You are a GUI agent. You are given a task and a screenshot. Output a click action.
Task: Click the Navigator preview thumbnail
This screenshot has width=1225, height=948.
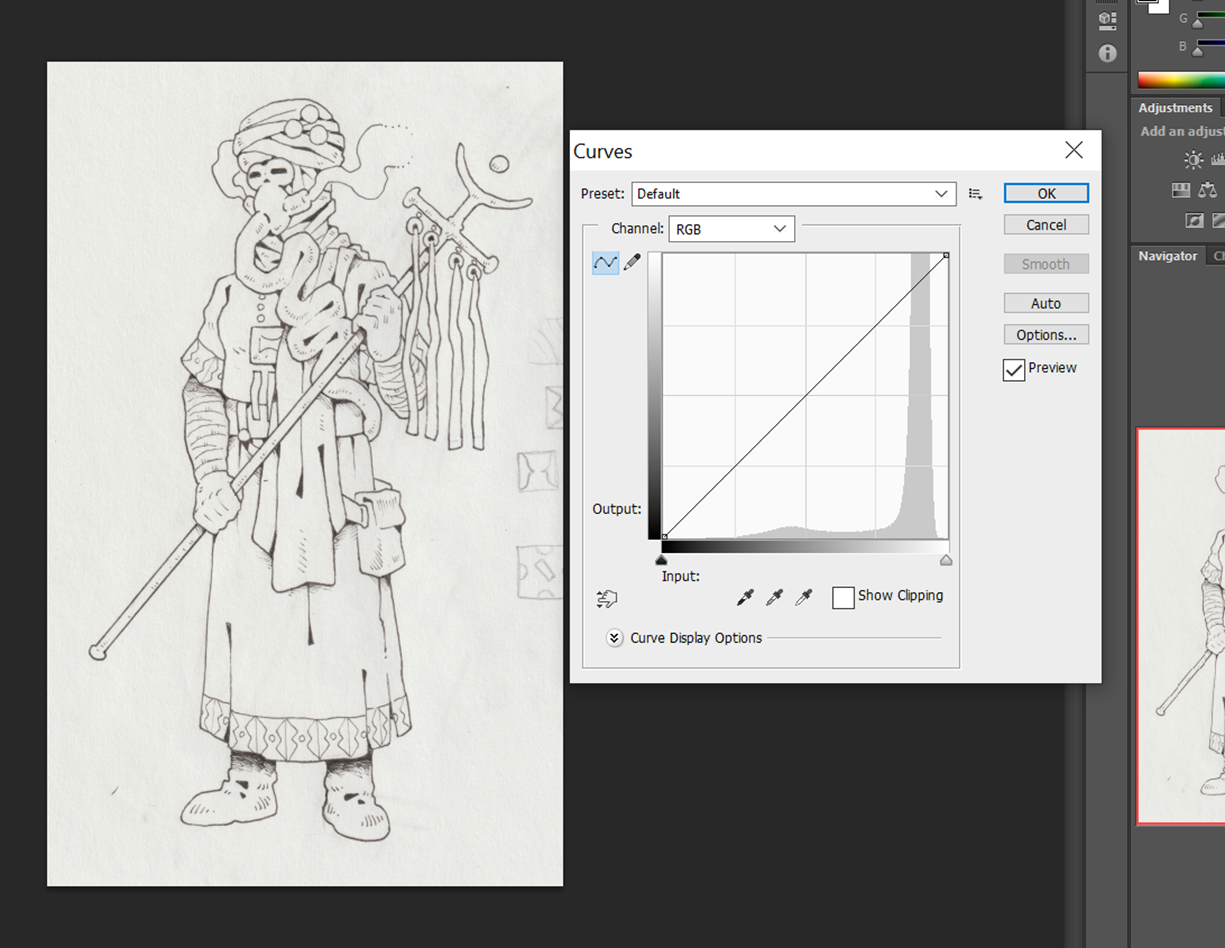click(1181, 626)
